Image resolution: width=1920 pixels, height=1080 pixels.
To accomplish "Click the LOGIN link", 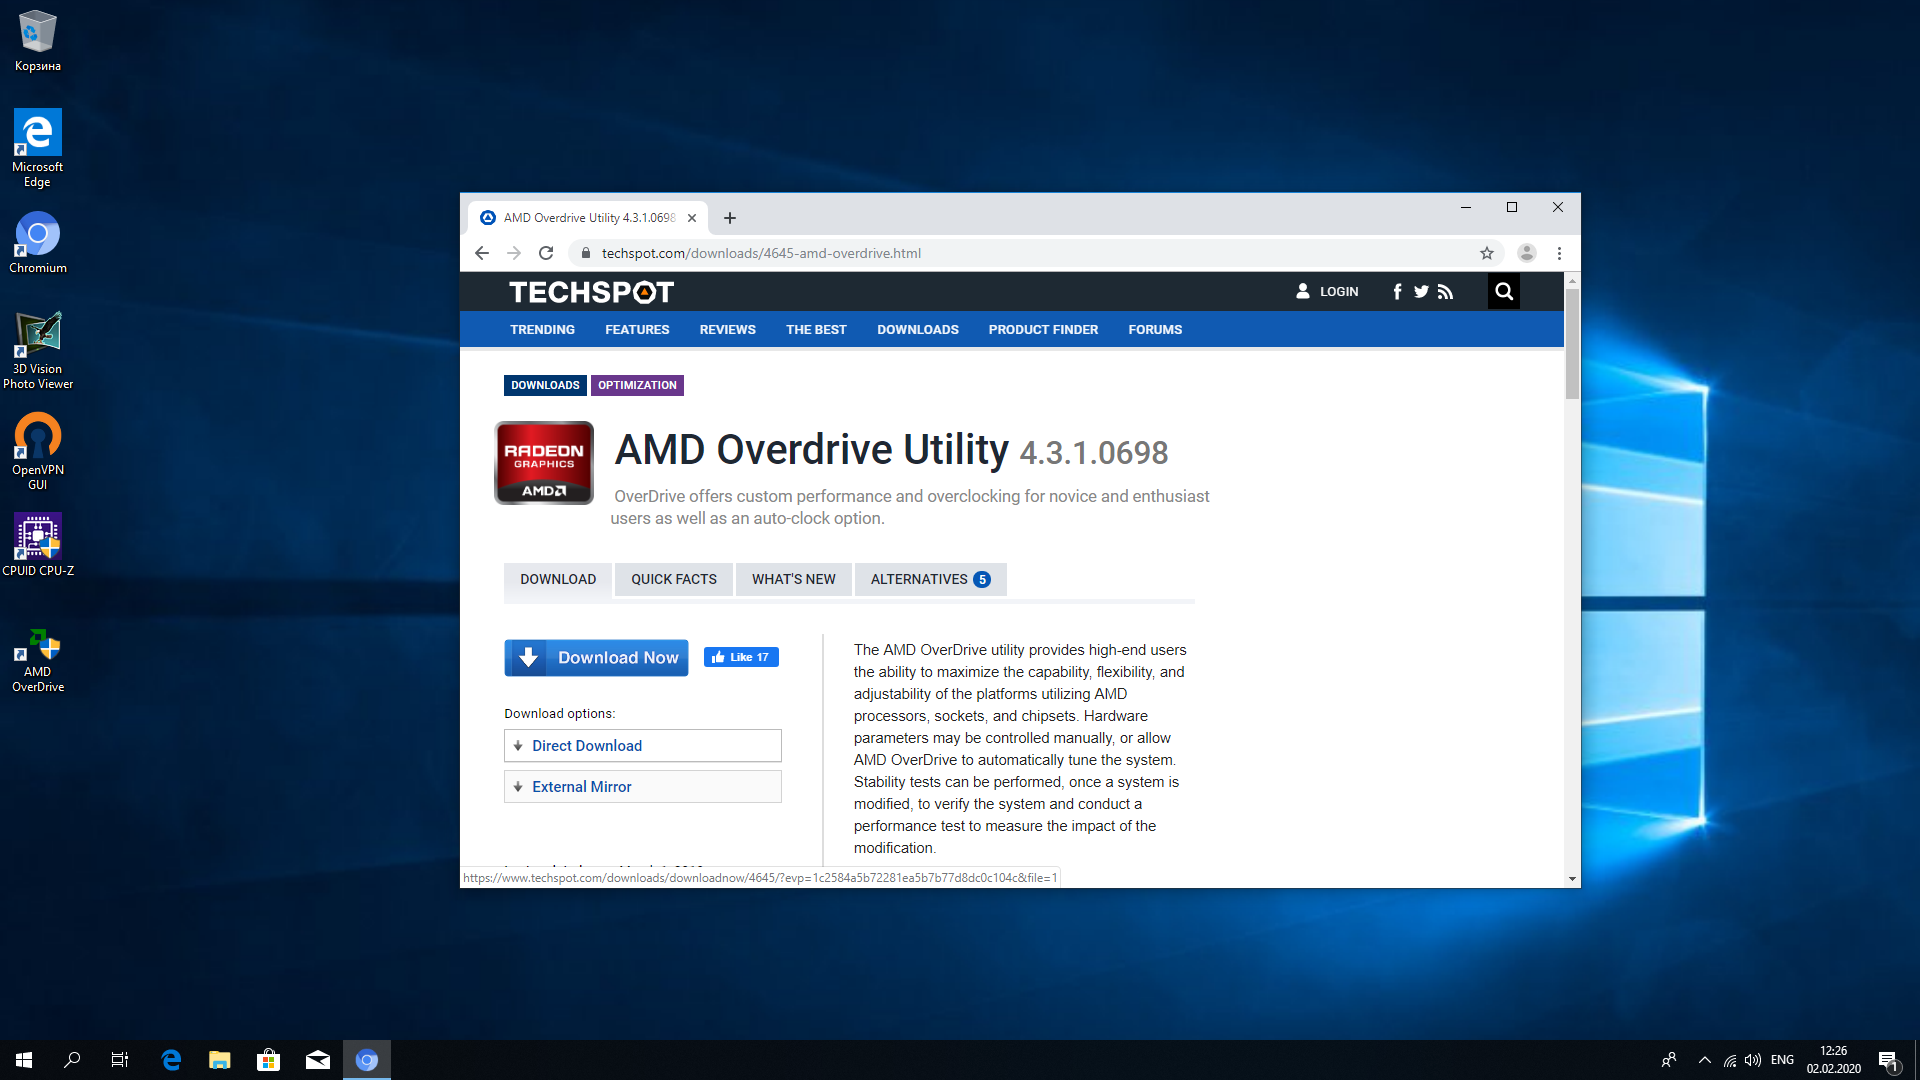I will click(1327, 292).
